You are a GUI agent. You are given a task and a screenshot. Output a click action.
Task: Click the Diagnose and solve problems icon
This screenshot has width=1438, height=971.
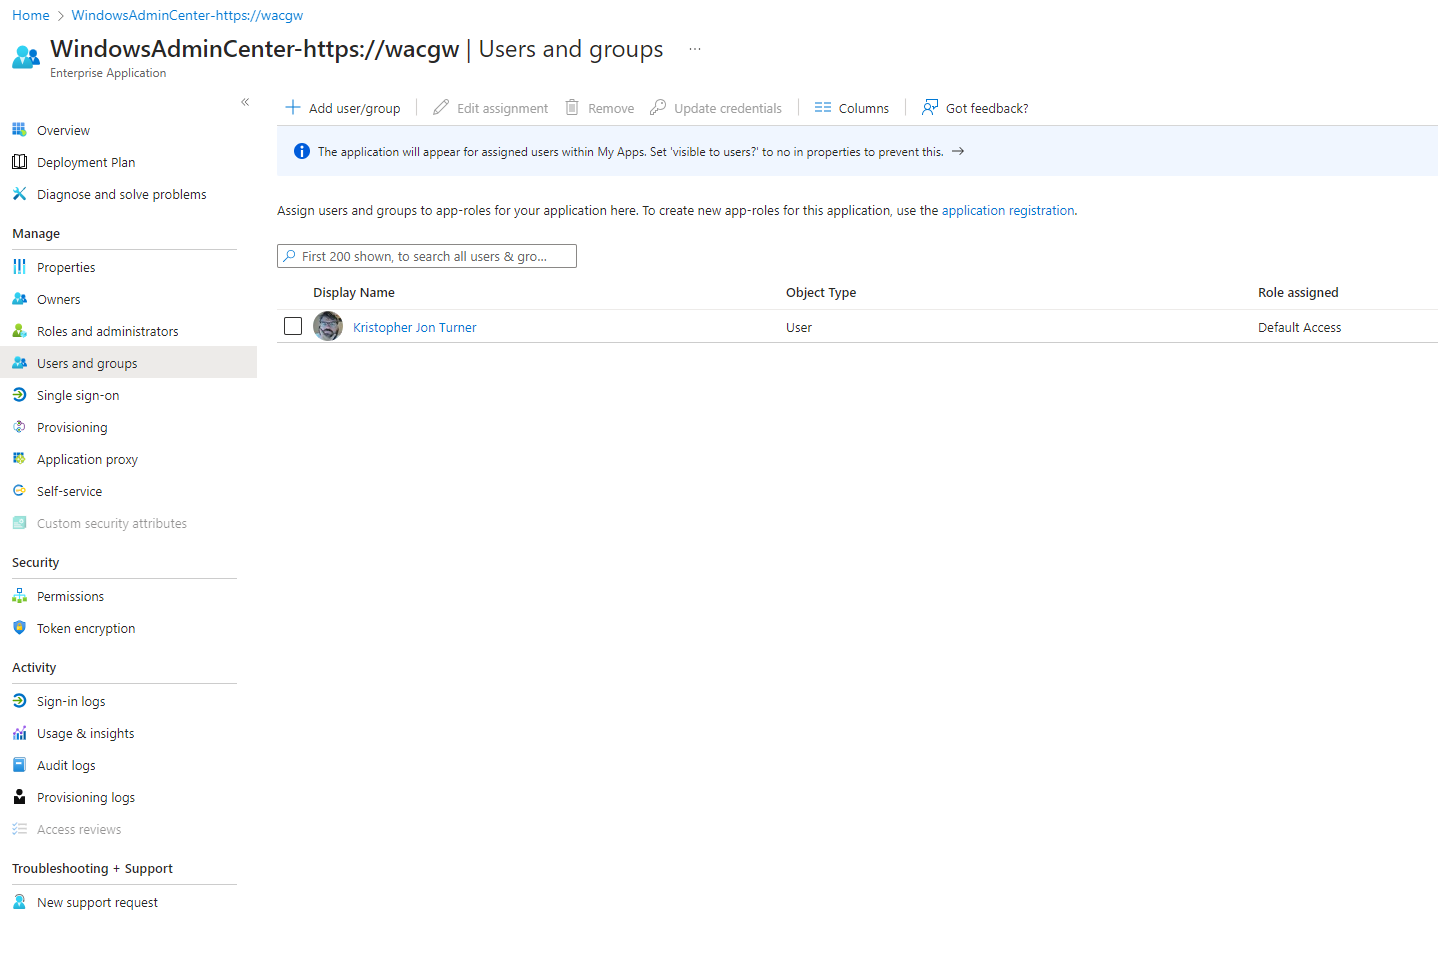(19, 194)
